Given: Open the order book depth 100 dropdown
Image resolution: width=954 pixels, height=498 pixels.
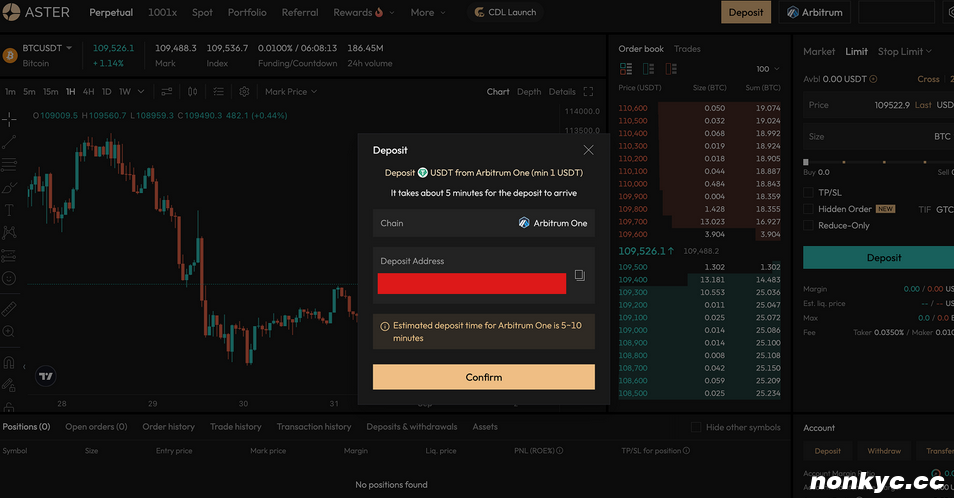Looking at the screenshot, I should point(768,69).
